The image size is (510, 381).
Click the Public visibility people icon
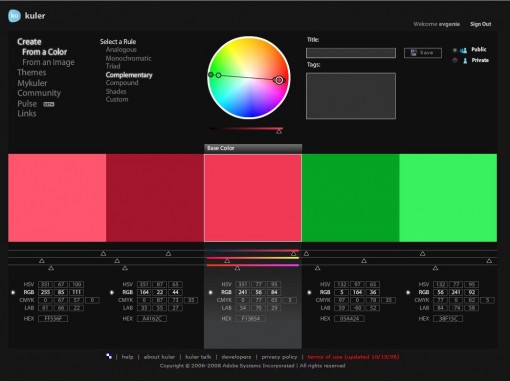pos(463,50)
